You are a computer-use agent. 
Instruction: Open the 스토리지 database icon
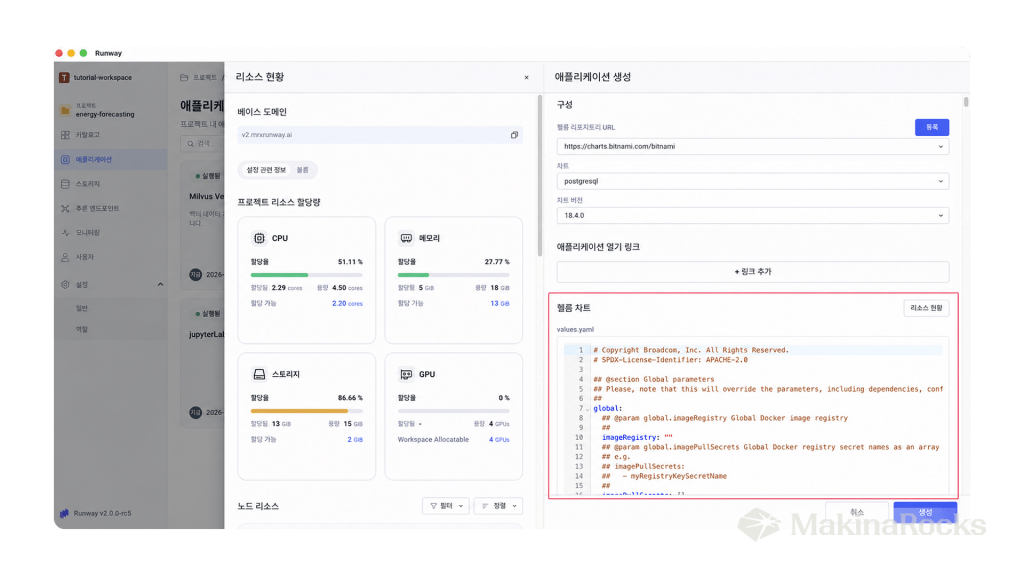[65, 184]
